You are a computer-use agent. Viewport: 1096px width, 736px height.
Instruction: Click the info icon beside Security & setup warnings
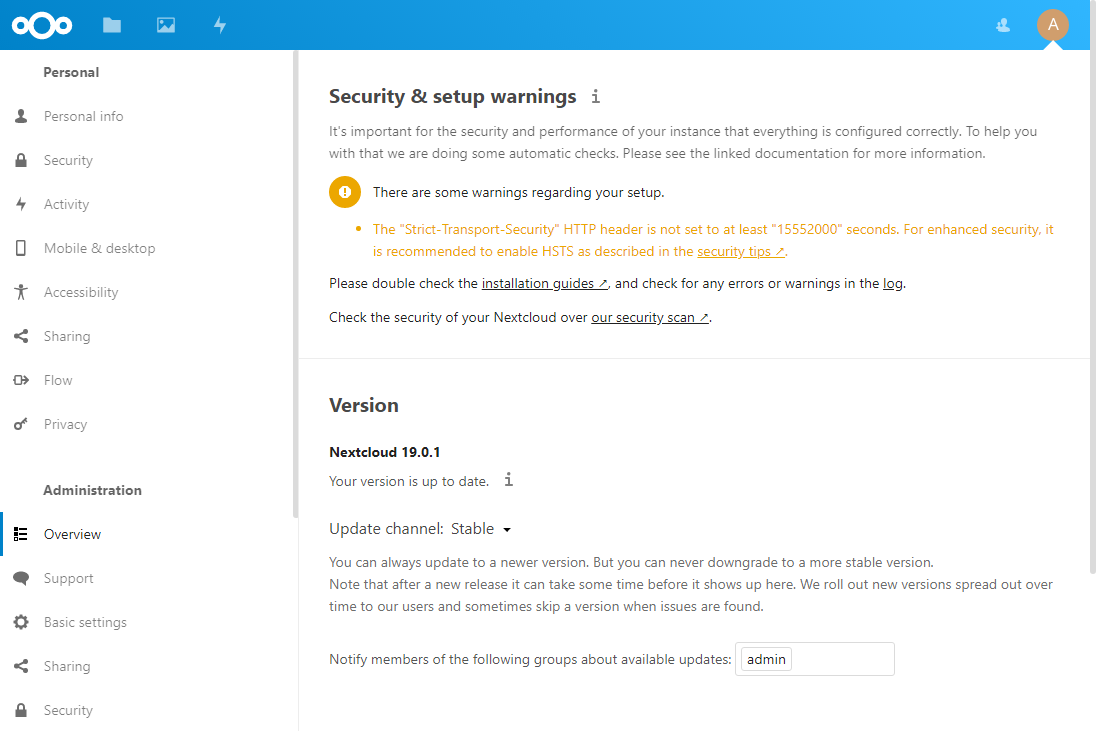[596, 96]
